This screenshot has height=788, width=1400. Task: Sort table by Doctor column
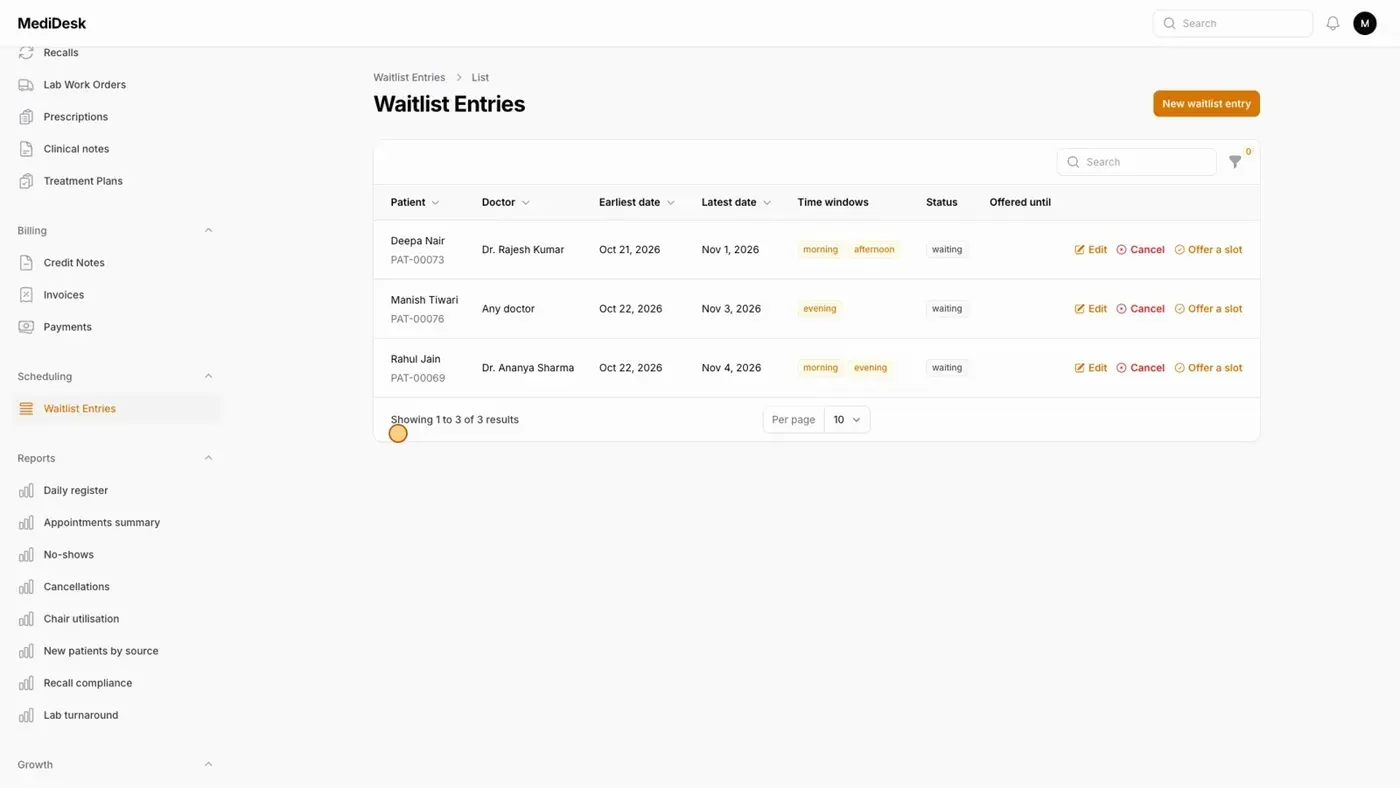pos(506,202)
